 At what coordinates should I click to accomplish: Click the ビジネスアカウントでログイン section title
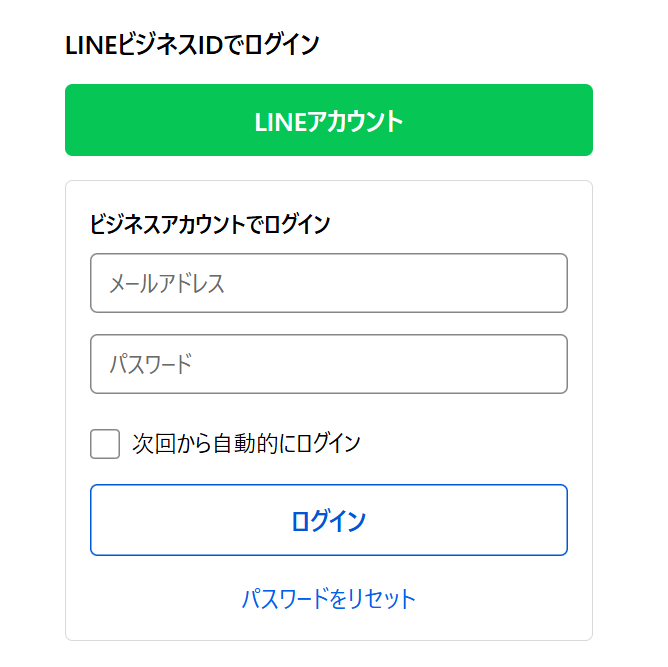(210, 224)
